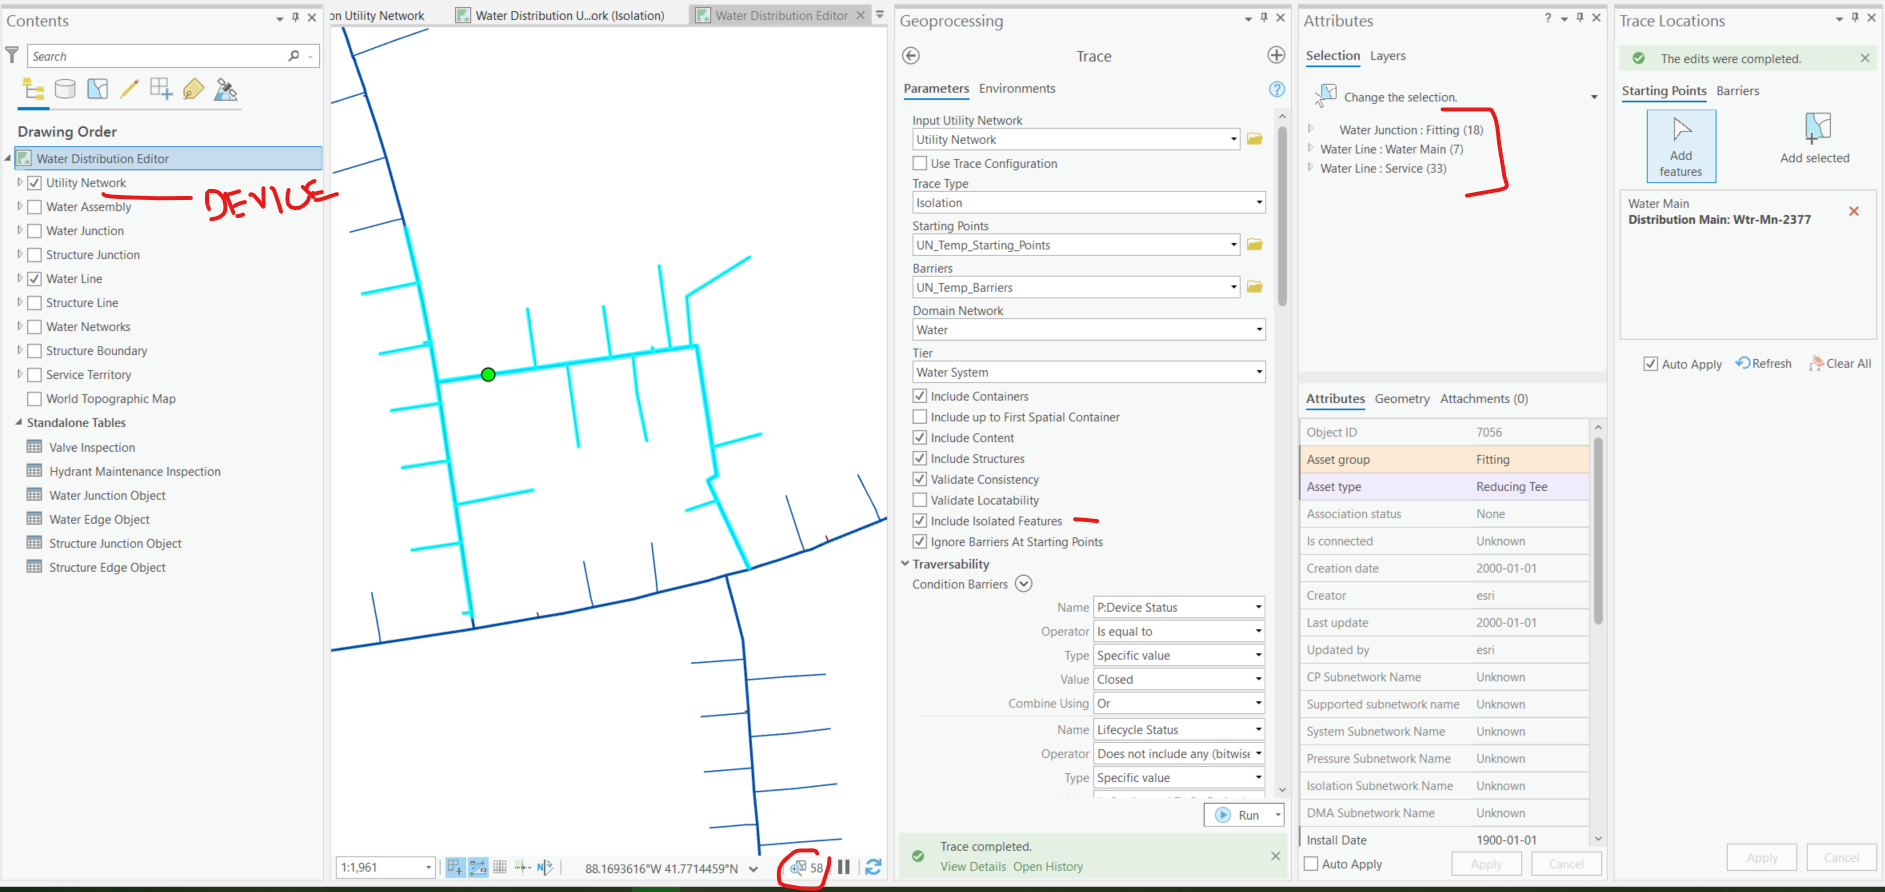Select List By Selection icon in Contents
Screen dimensions: 1885x892
[x=97, y=89]
